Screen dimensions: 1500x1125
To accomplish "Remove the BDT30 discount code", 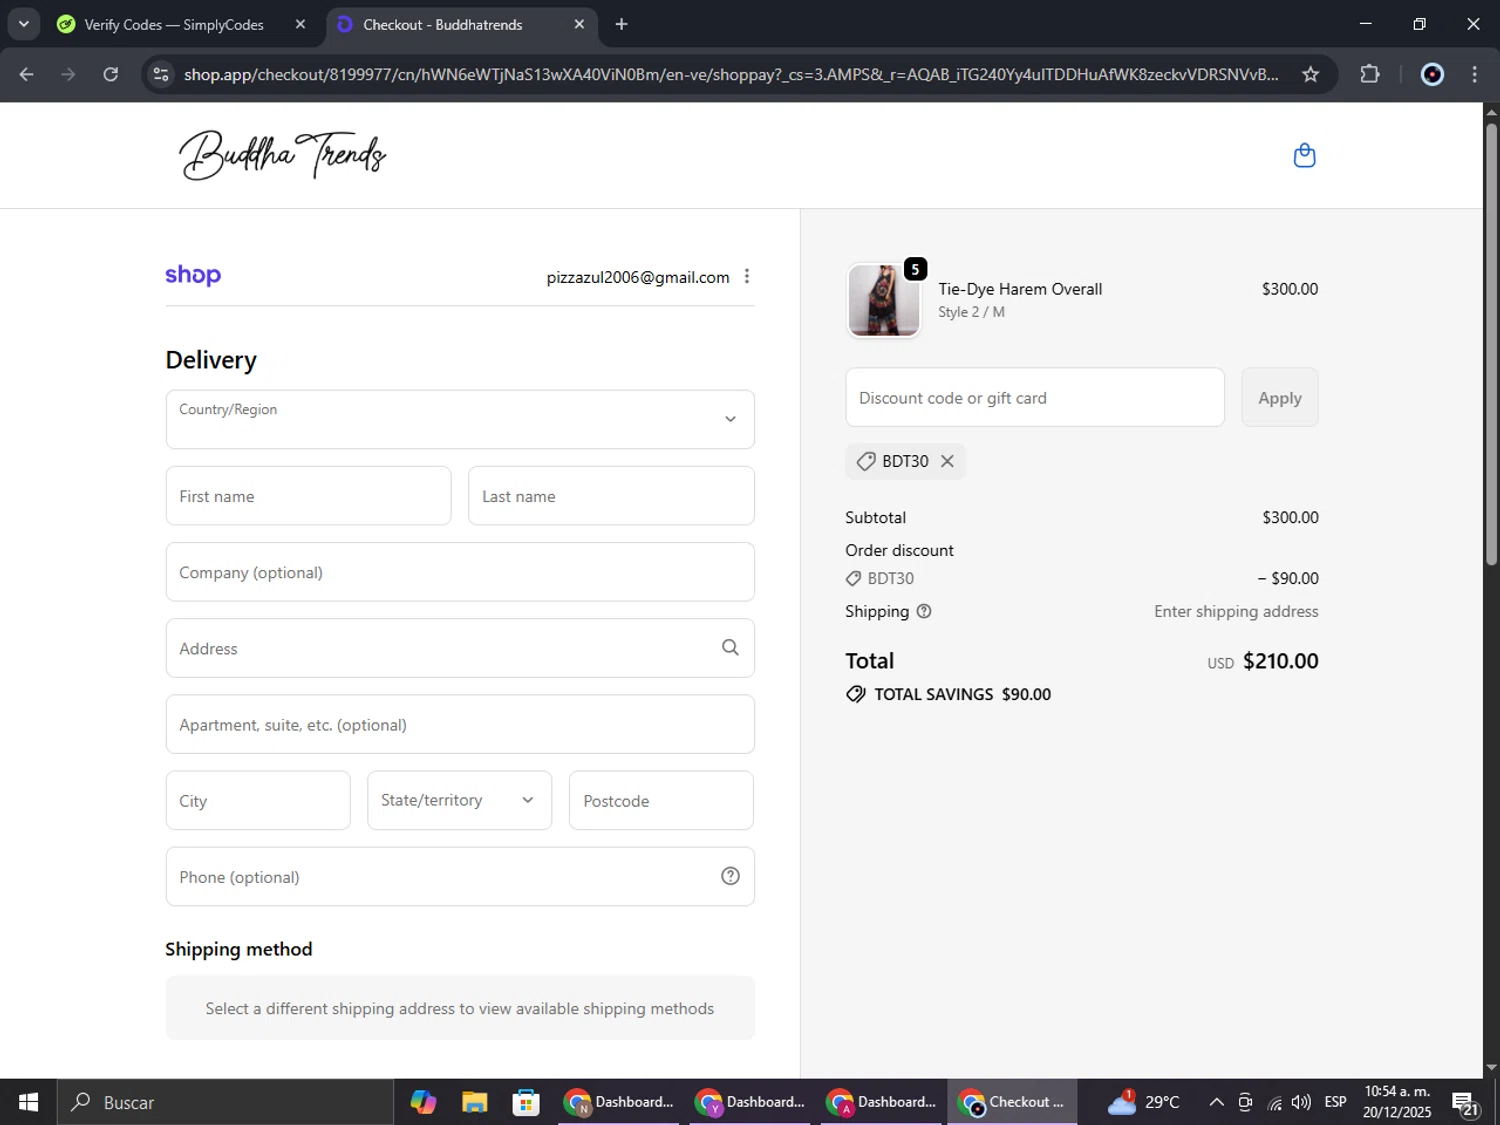I will (x=947, y=461).
